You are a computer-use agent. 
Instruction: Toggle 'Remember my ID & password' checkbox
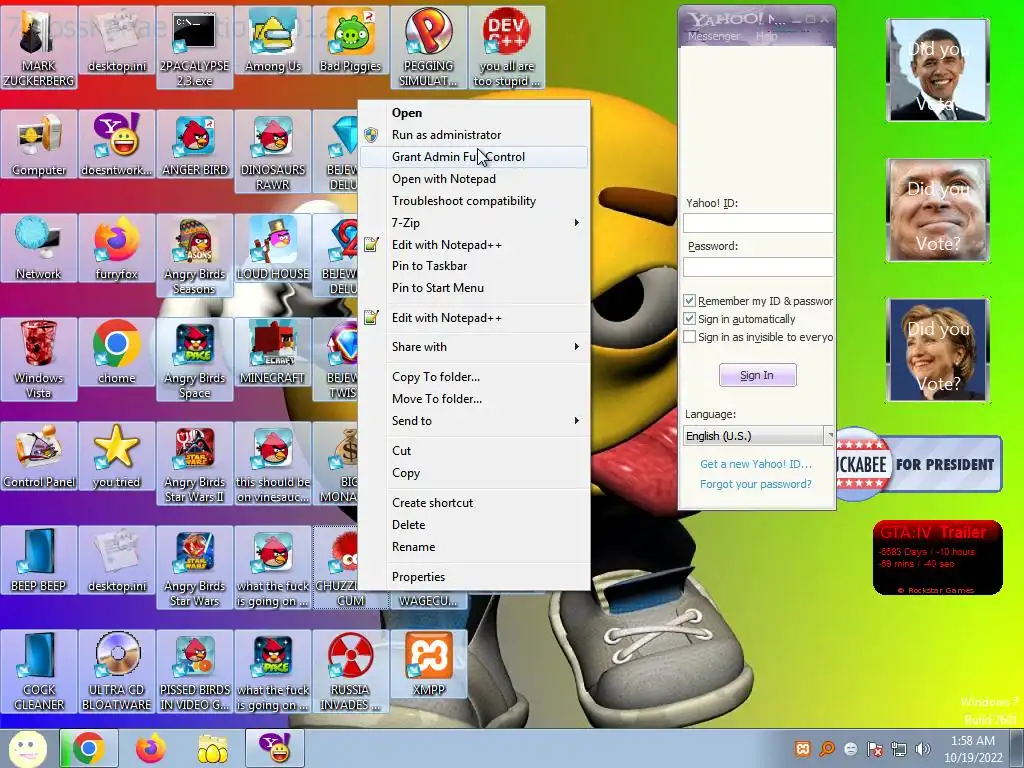point(689,300)
